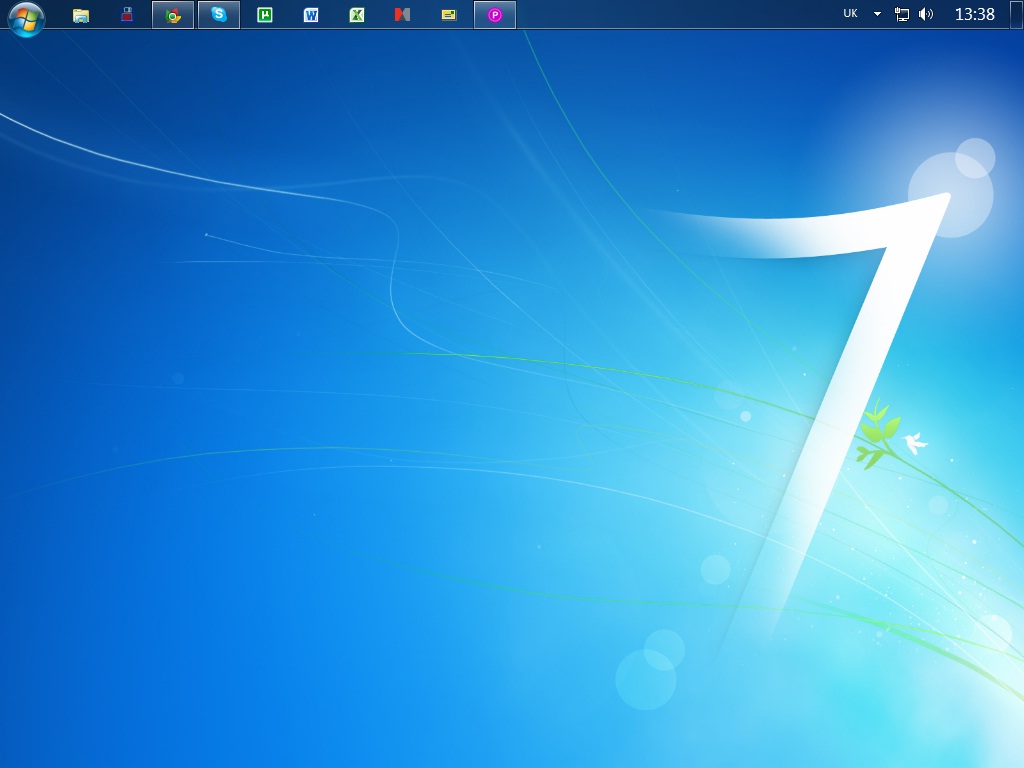Switch to the Google Chrome window

173,15
